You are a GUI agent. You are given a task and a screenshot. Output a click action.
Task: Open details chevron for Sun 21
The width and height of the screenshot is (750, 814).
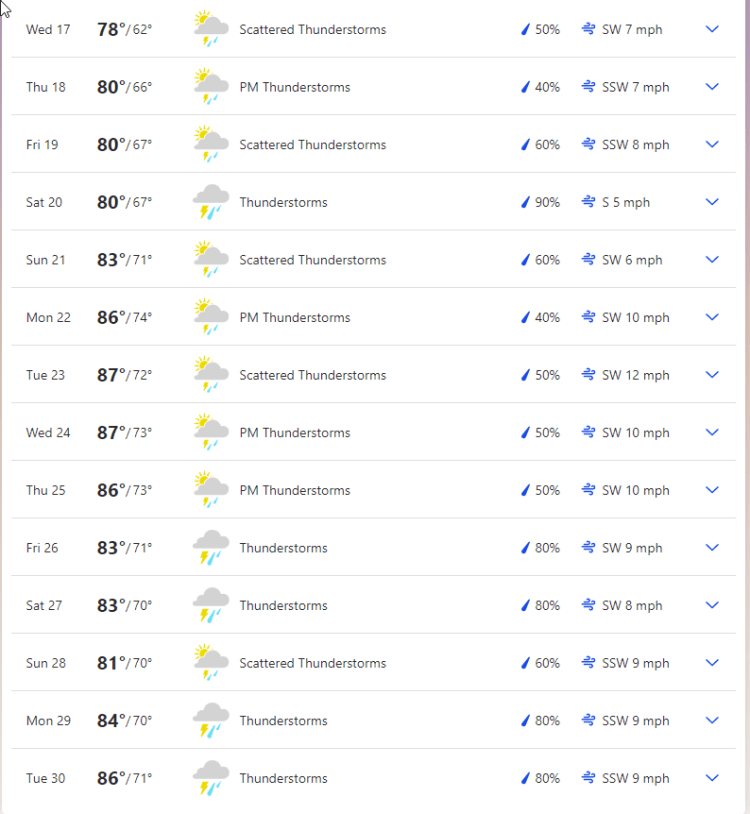coord(712,259)
